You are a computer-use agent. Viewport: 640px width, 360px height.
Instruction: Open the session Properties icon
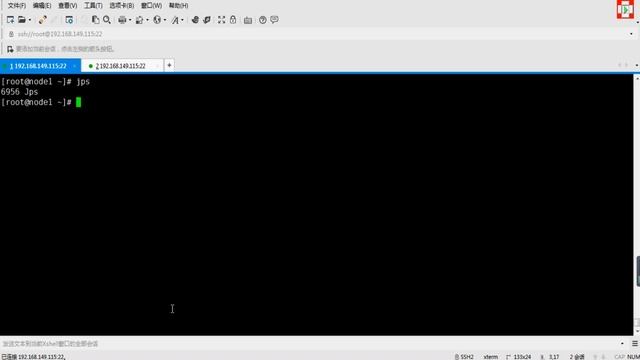[x=69, y=20]
